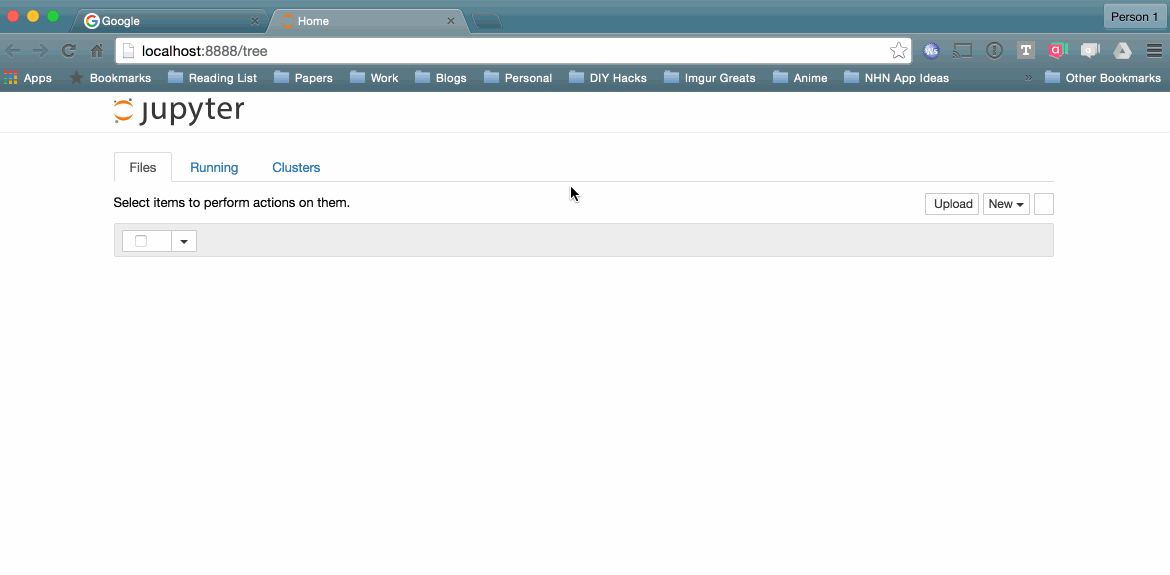Open the Apps grid shortcut
The width and height of the screenshot is (1170, 575).
point(28,78)
